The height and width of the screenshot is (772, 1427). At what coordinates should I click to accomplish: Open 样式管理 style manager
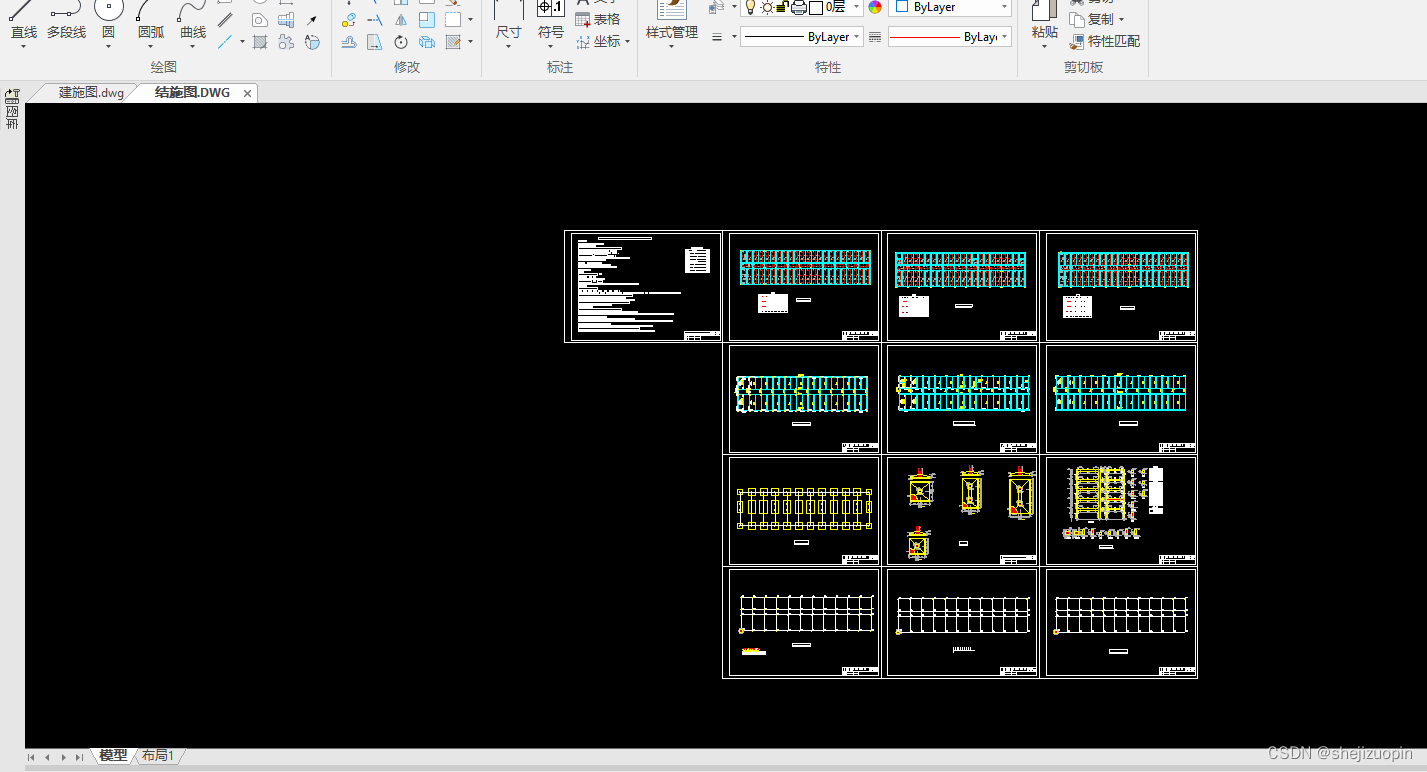[x=671, y=20]
